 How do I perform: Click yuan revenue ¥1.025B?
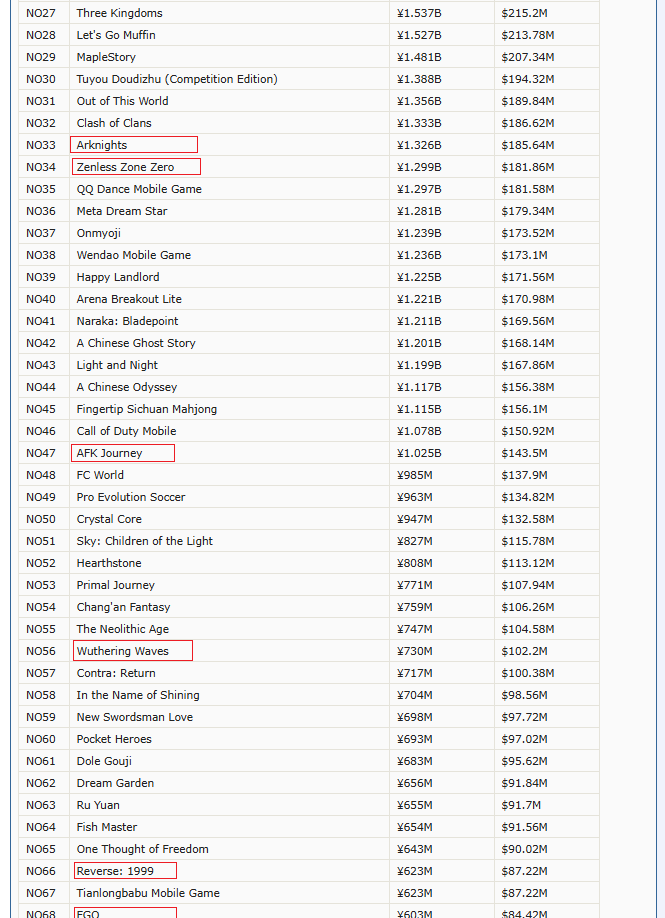tap(419, 453)
